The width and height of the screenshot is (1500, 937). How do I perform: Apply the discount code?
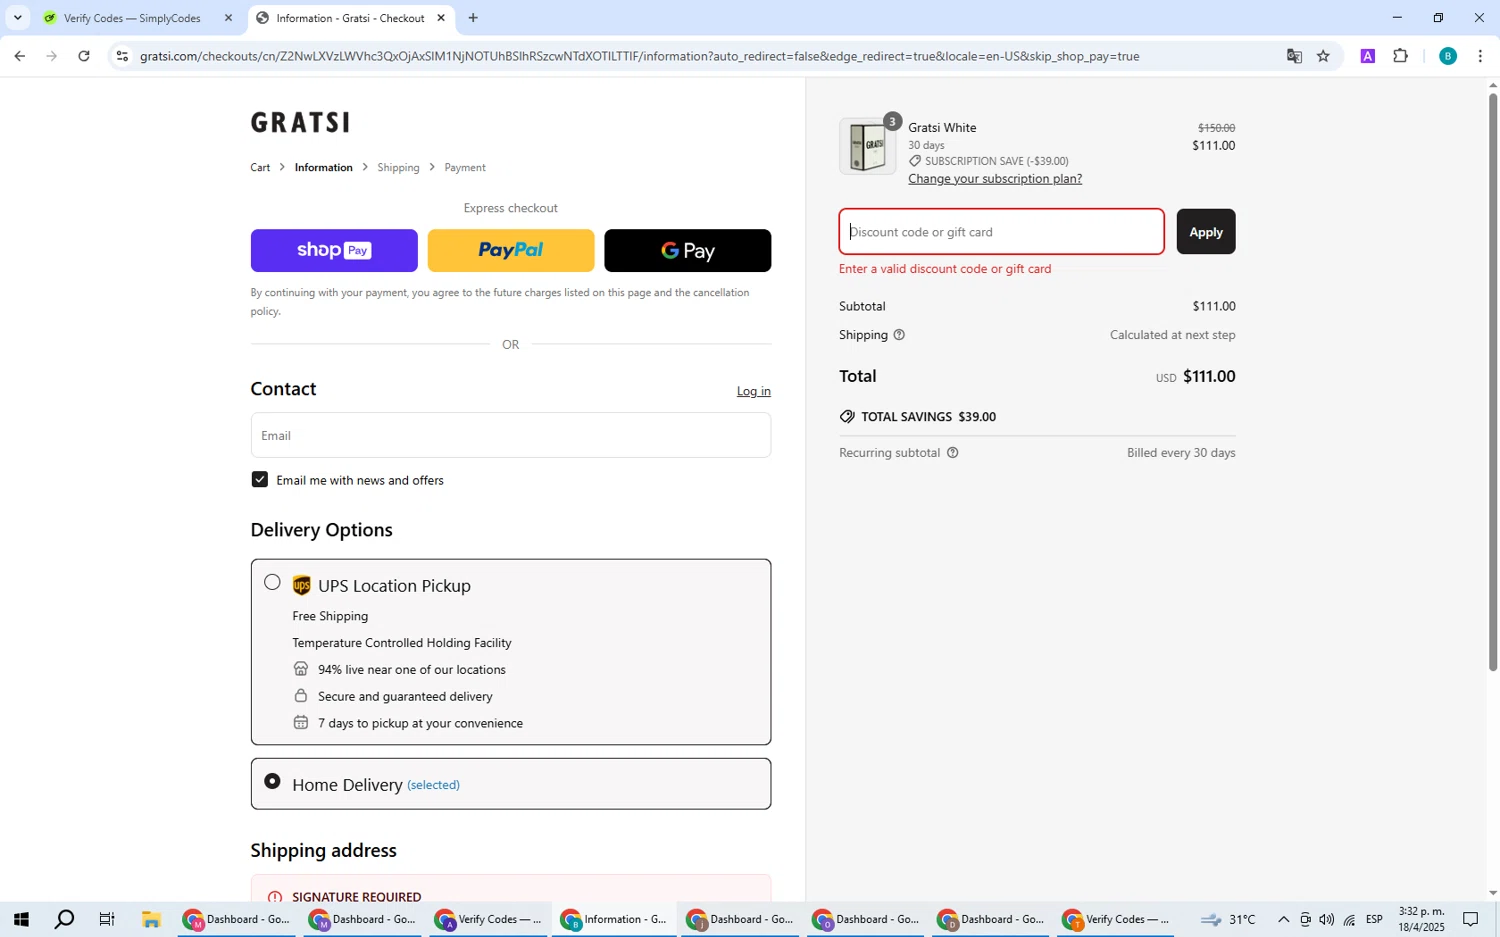(x=1206, y=232)
